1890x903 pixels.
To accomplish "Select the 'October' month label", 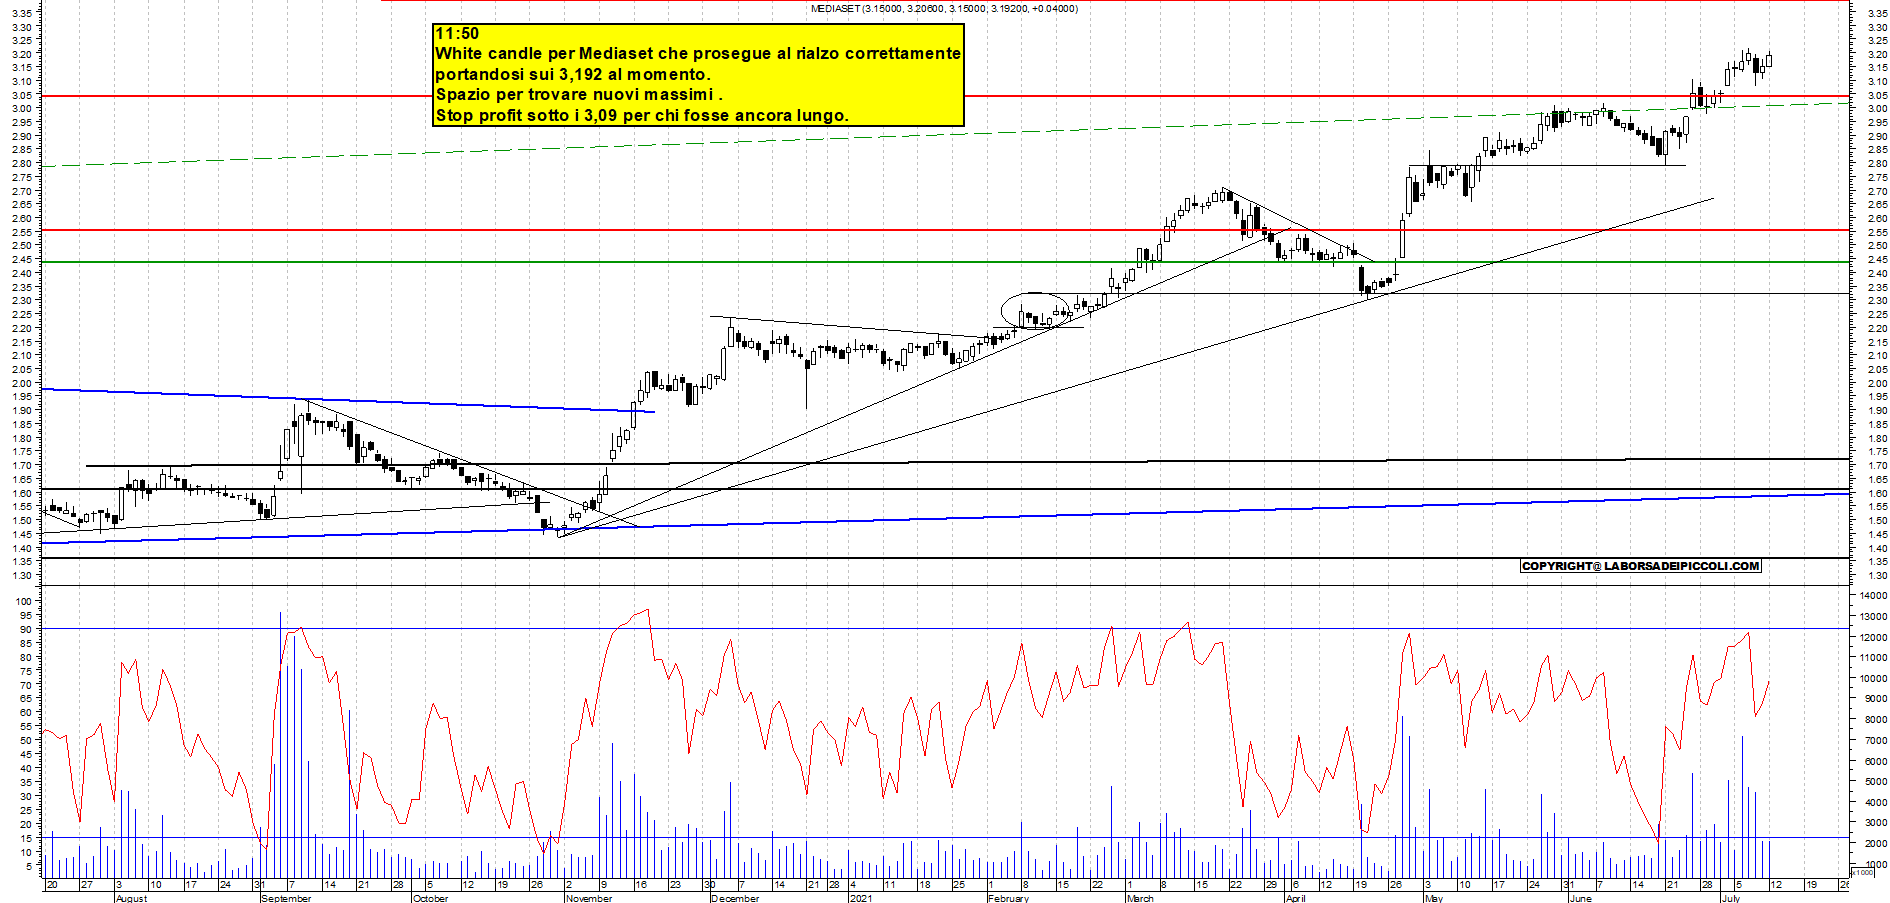I will (x=431, y=898).
